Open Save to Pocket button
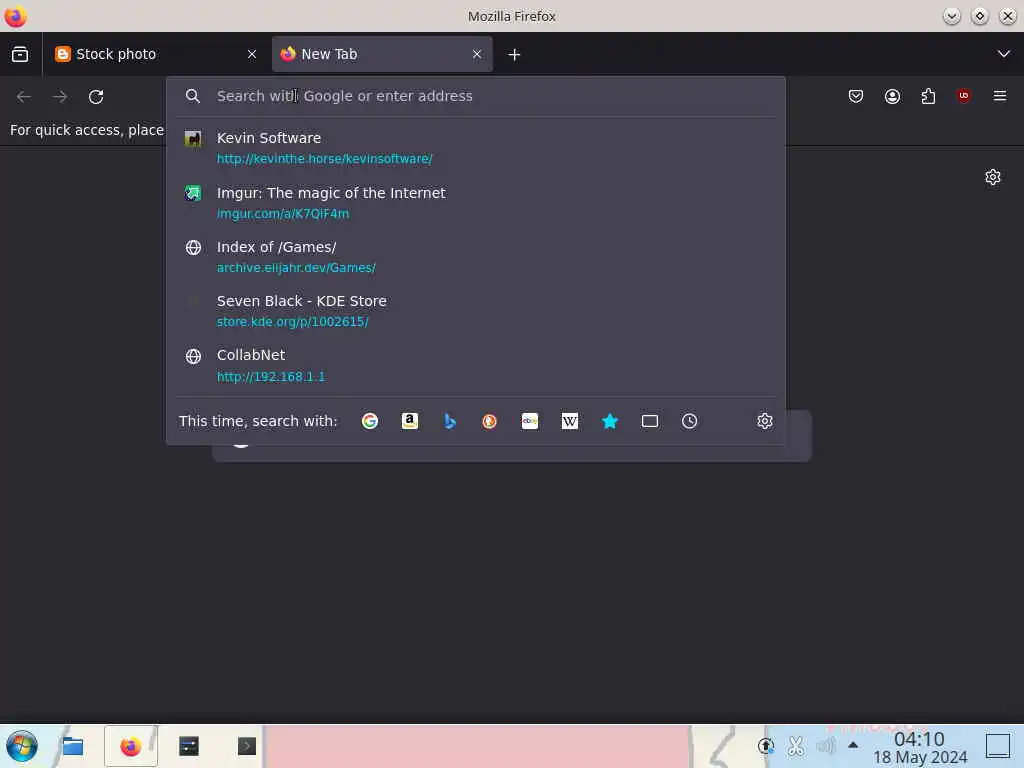 click(x=856, y=97)
